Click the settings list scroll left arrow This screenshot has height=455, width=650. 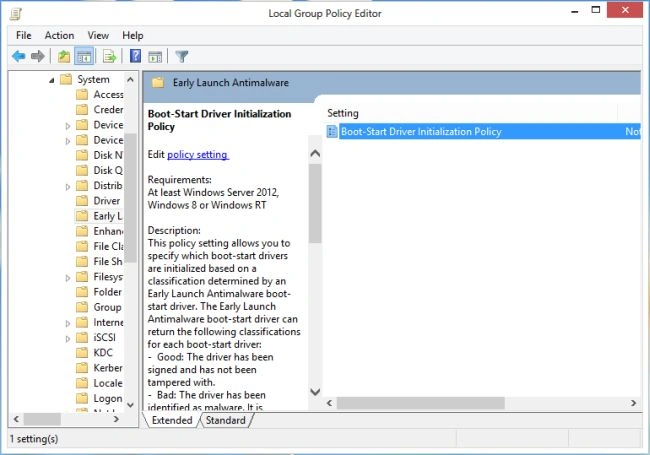click(330, 403)
